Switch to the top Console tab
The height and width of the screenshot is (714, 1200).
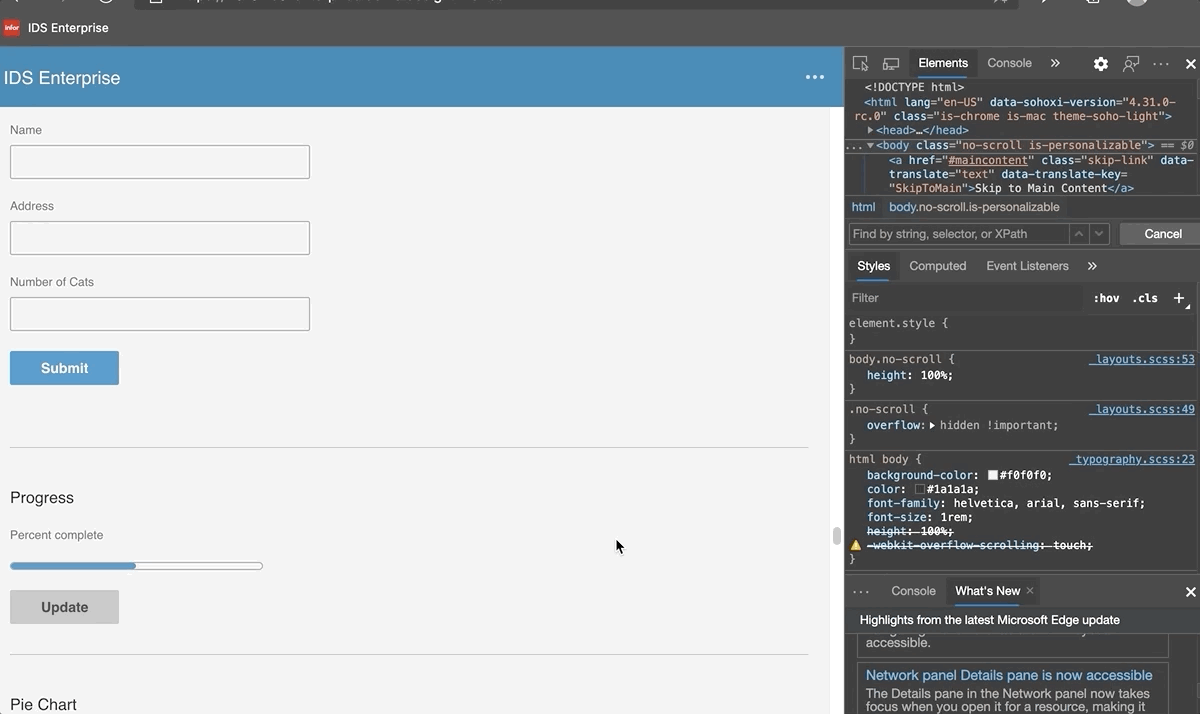click(x=1009, y=63)
